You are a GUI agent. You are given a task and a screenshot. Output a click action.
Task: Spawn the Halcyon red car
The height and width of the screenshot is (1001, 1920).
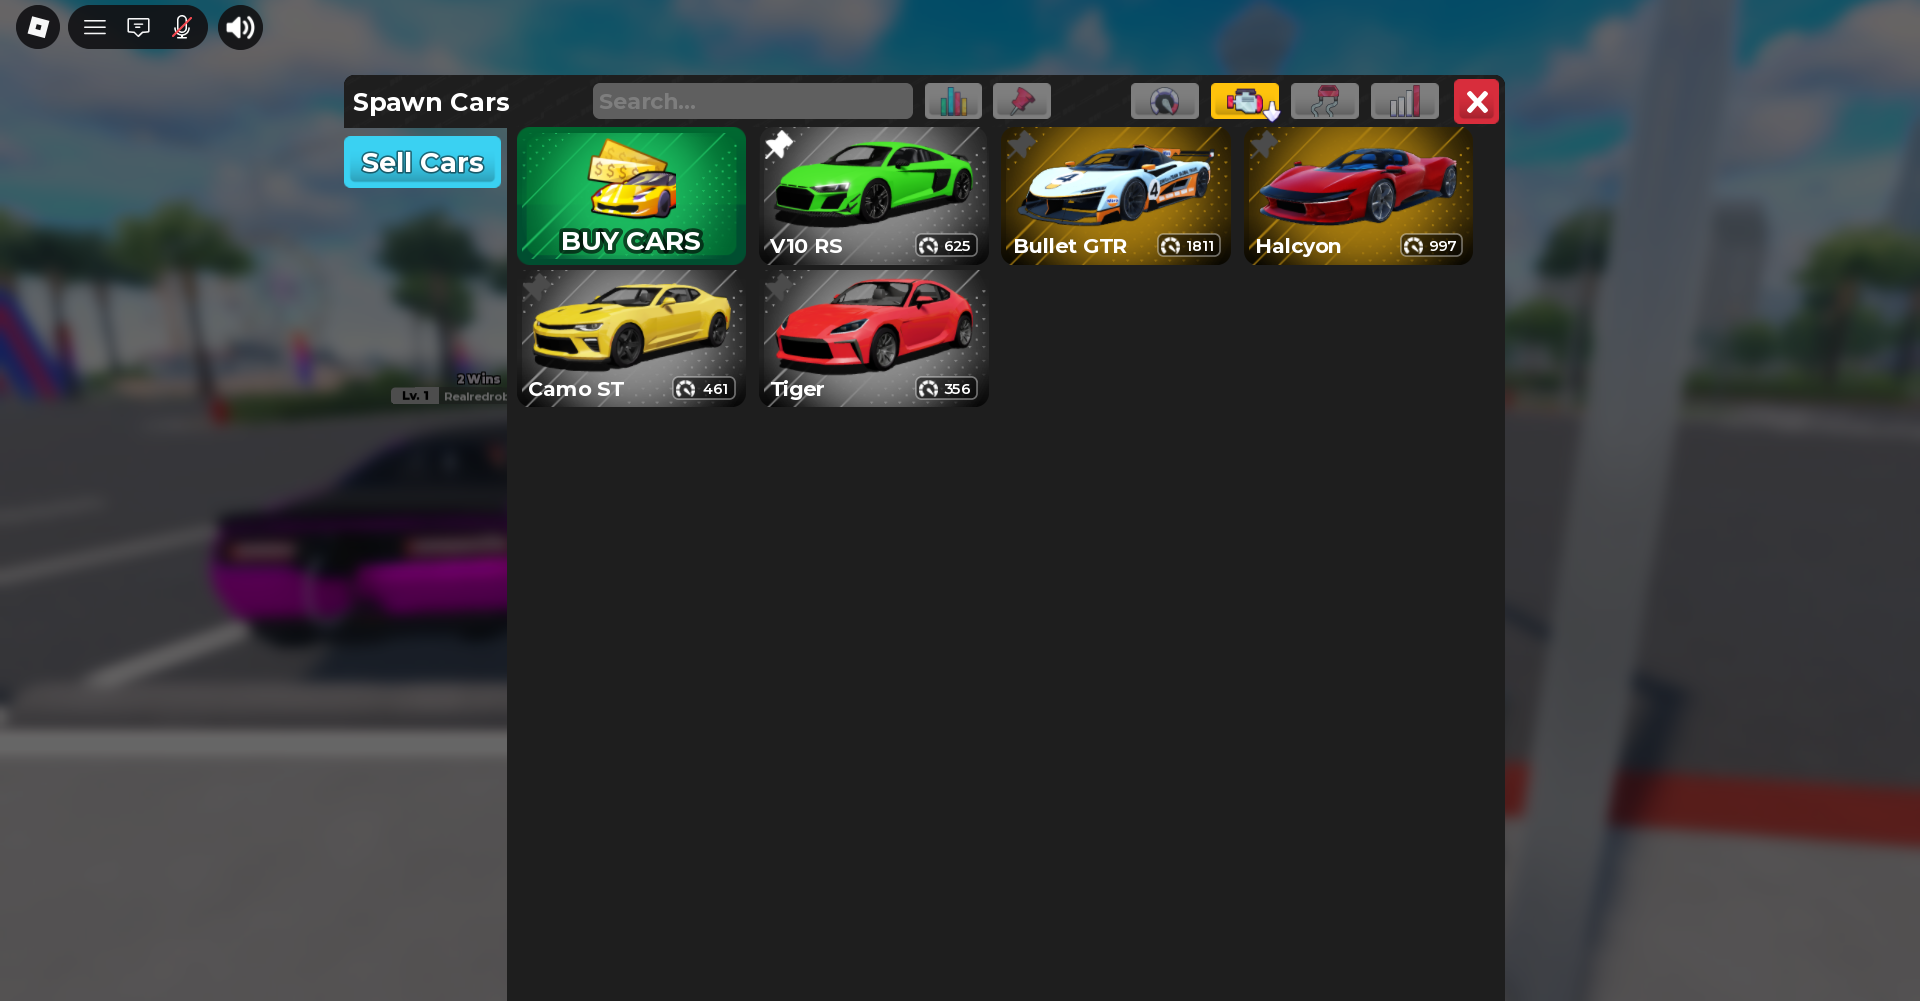(x=1359, y=196)
